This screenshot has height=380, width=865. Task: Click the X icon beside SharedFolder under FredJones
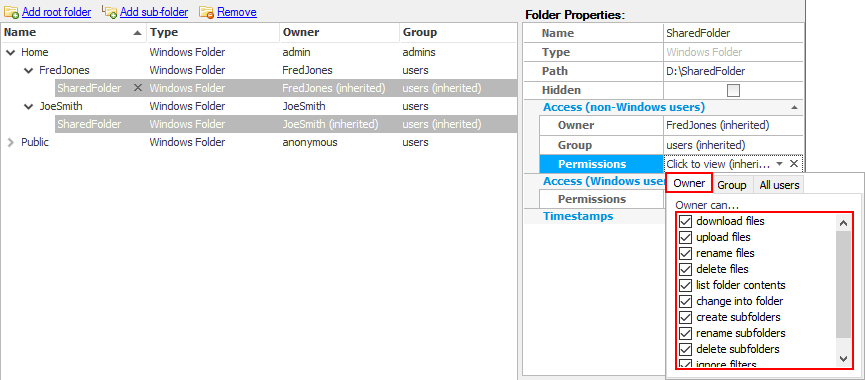click(138, 88)
